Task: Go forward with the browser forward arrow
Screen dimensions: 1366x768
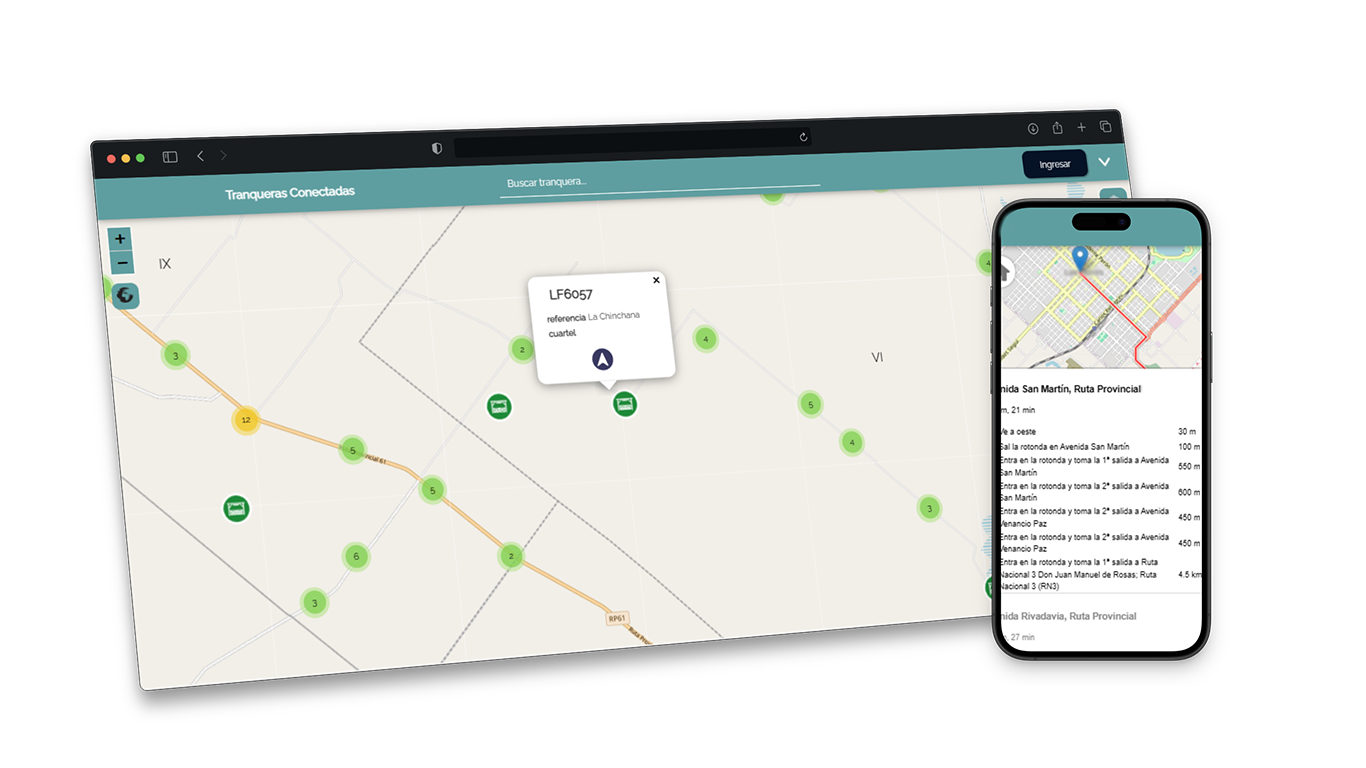Action: coord(223,155)
